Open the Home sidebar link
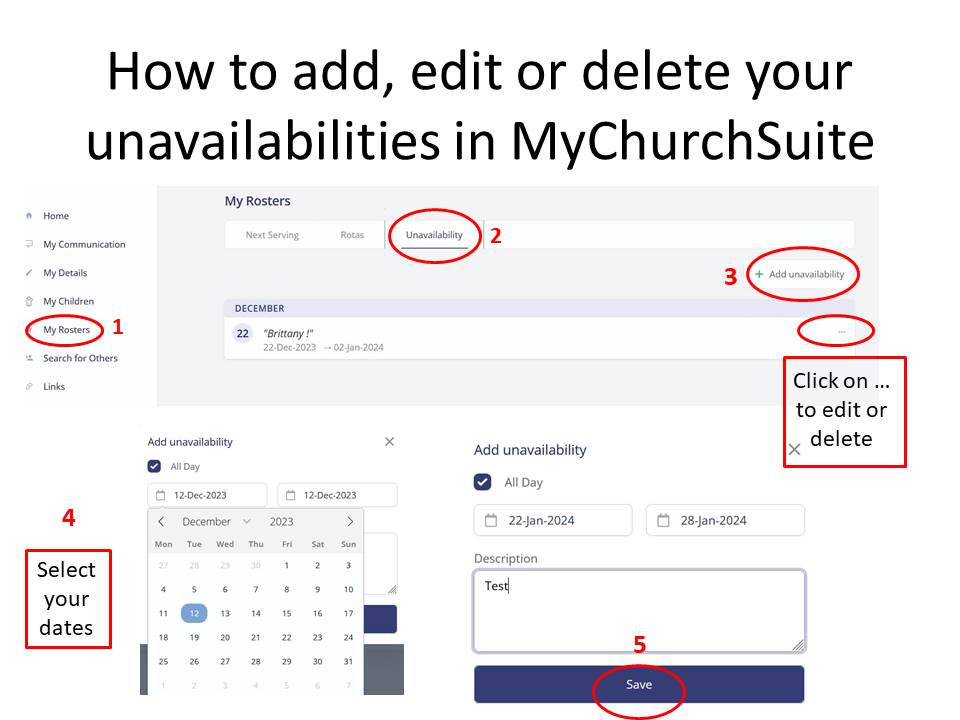This screenshot has width=960, height=720. tap(56, 216)
